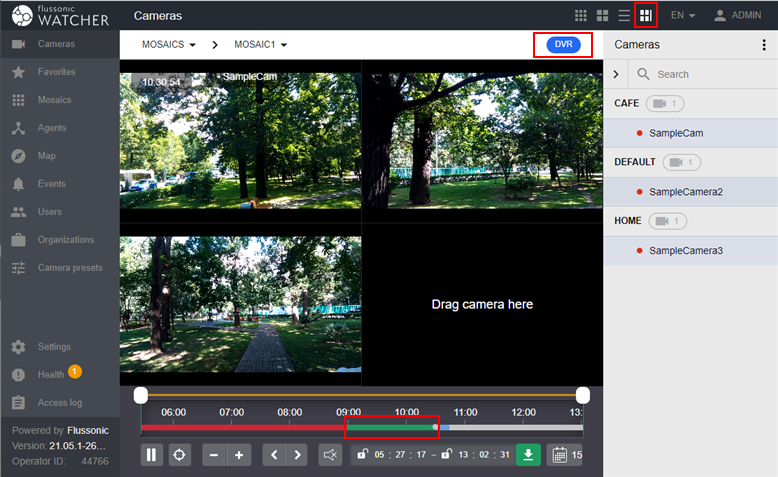Click the Flussonic link in footer
This screenshot has width=778, height=477.
tap(88, 430)
